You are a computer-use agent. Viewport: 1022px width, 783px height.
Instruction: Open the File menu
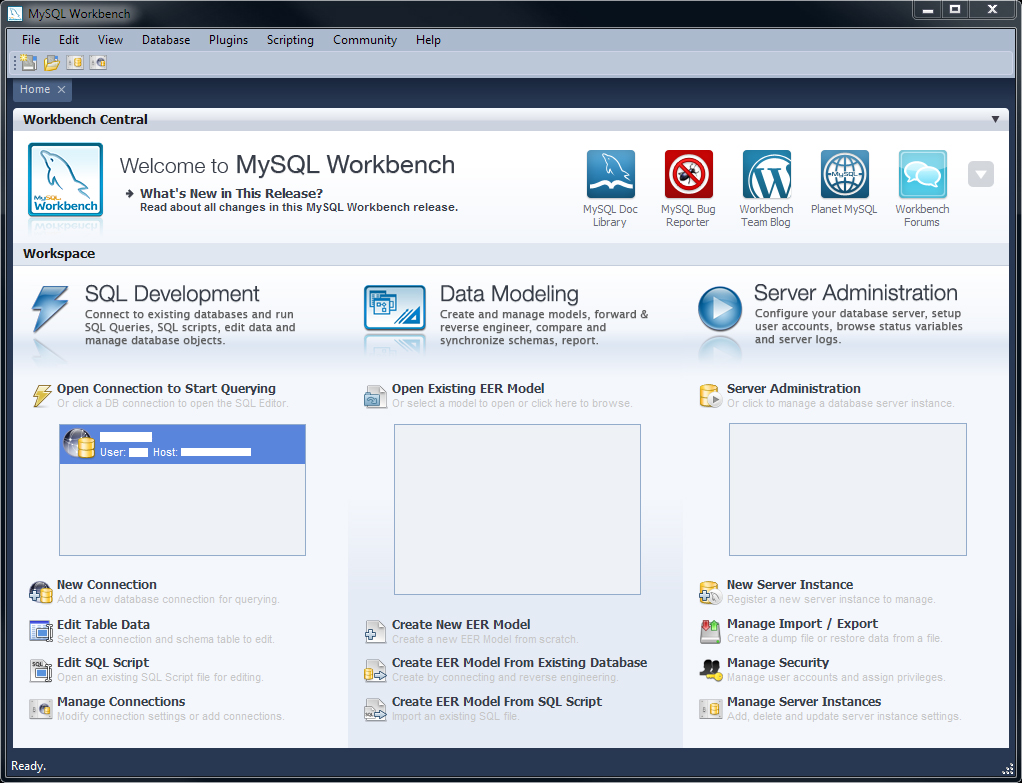coord(31,40)
